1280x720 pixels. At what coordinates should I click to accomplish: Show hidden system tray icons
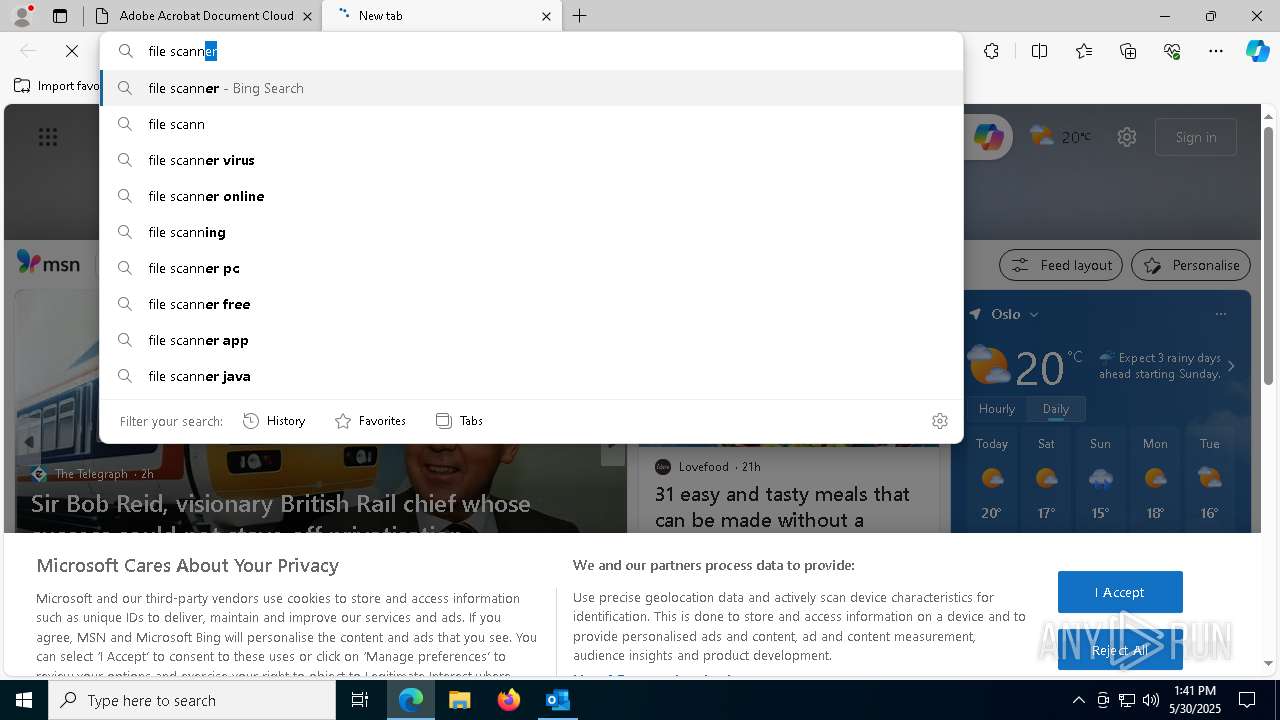click(1078, 700)
